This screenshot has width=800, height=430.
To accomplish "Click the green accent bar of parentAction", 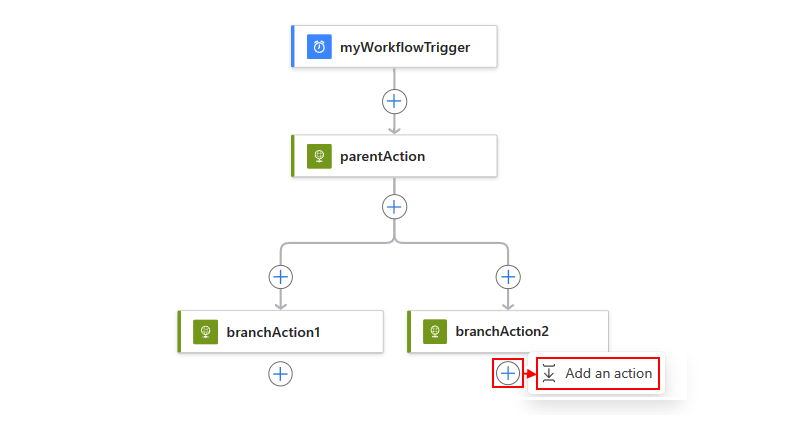I will point(293,156).
